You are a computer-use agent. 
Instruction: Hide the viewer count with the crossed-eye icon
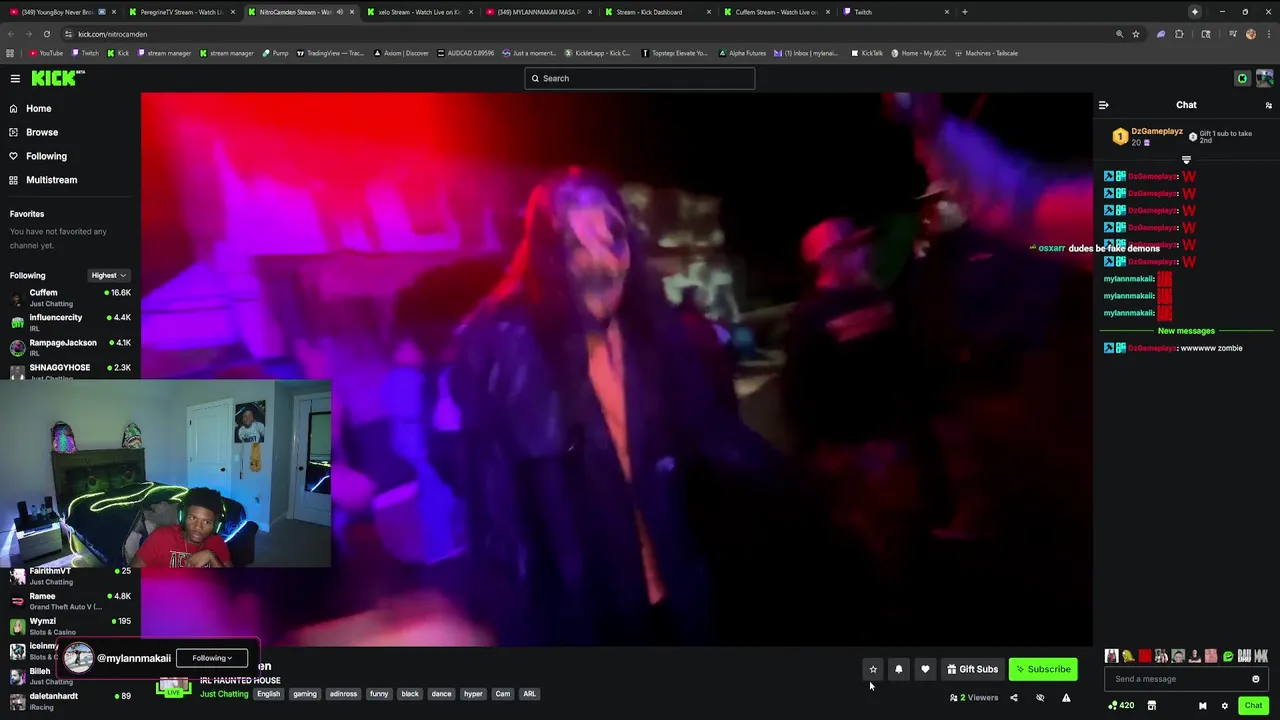pos(1040,698)
